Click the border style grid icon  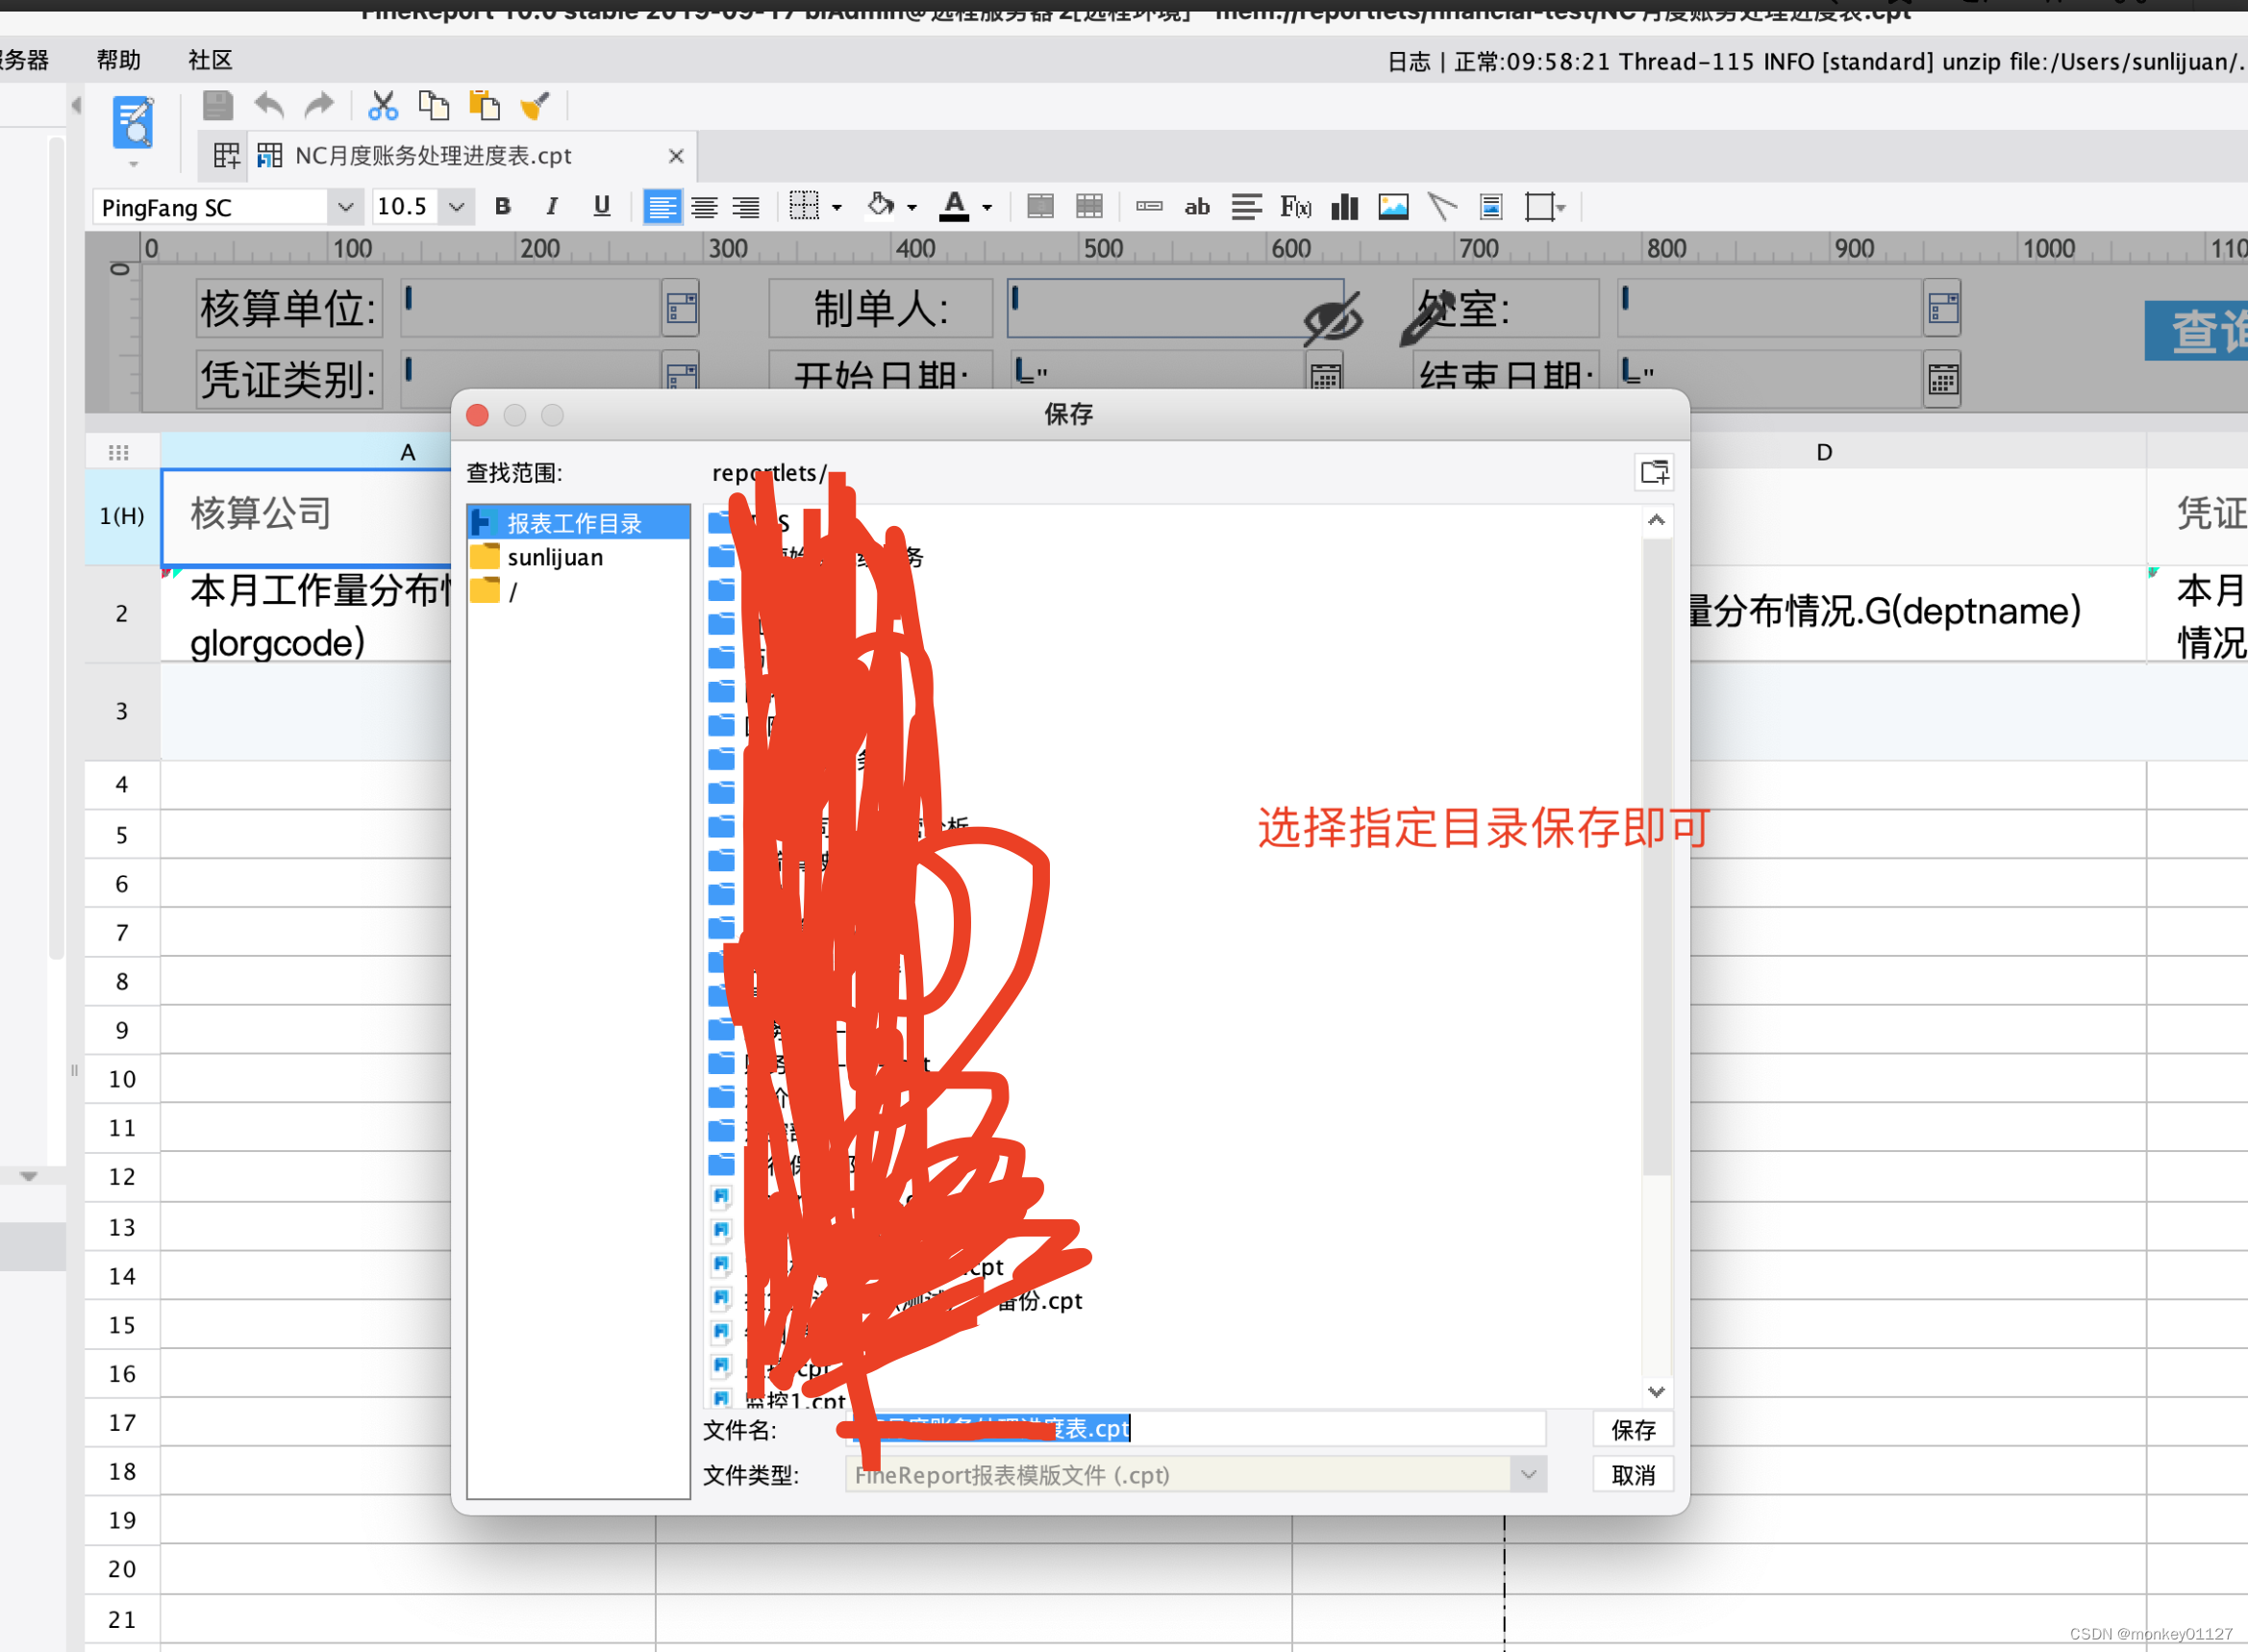pyautogui.click(x=804, y=207)
